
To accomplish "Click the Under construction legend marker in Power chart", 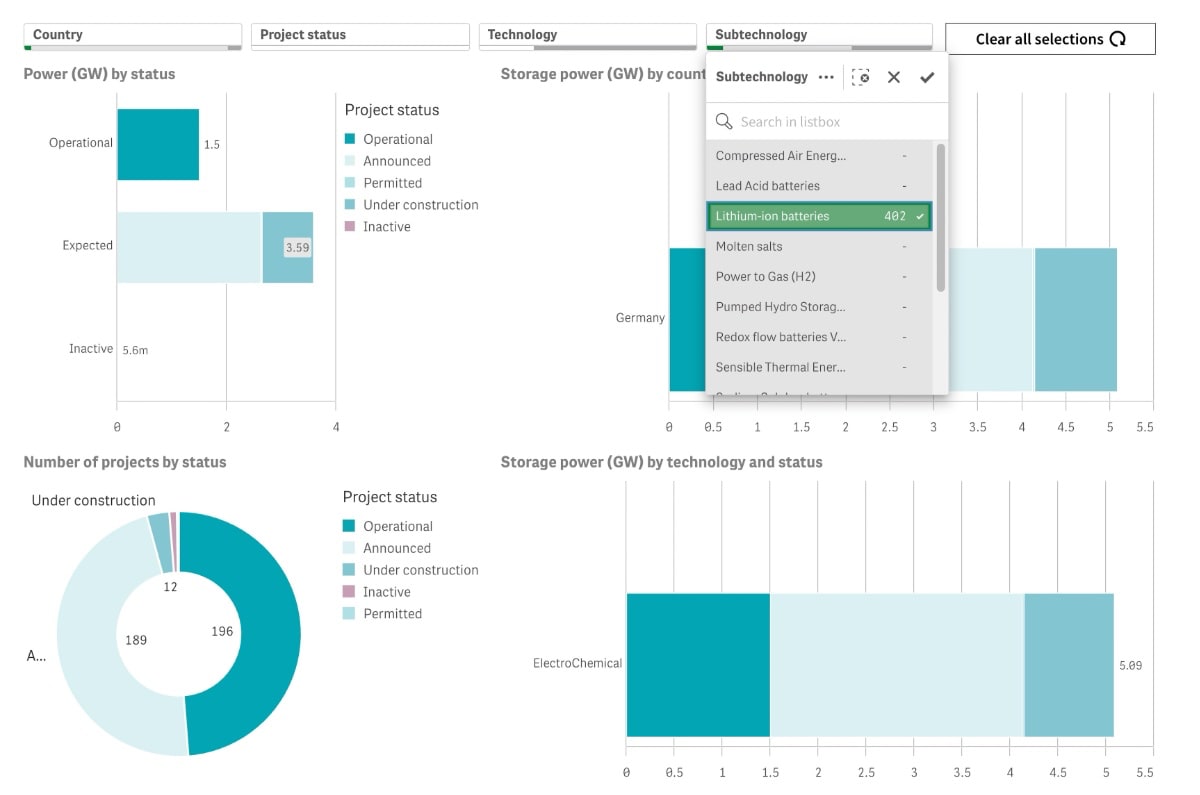I will point(349,205).
